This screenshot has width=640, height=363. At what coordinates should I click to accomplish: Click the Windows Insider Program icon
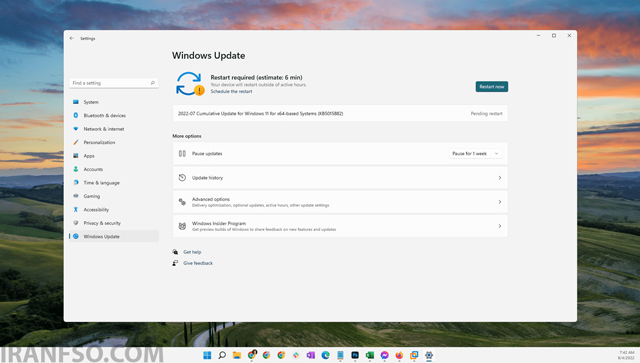pyautogui.click(x=182, y=226)
